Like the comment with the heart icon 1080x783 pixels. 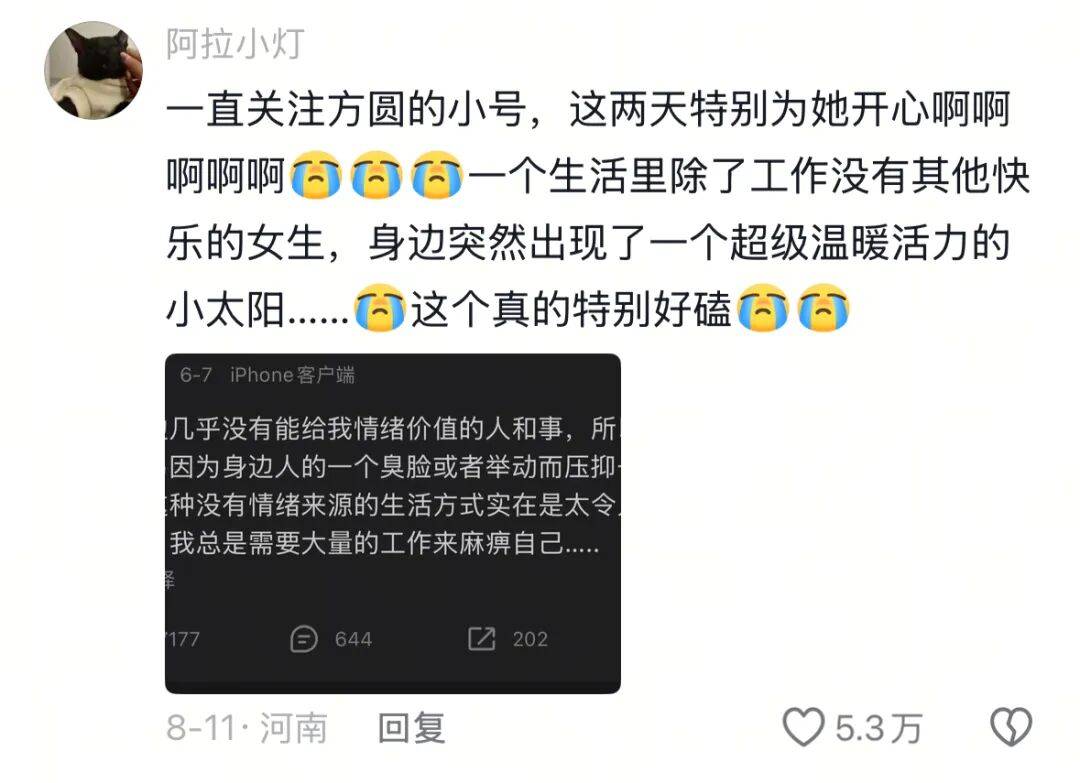803,727
